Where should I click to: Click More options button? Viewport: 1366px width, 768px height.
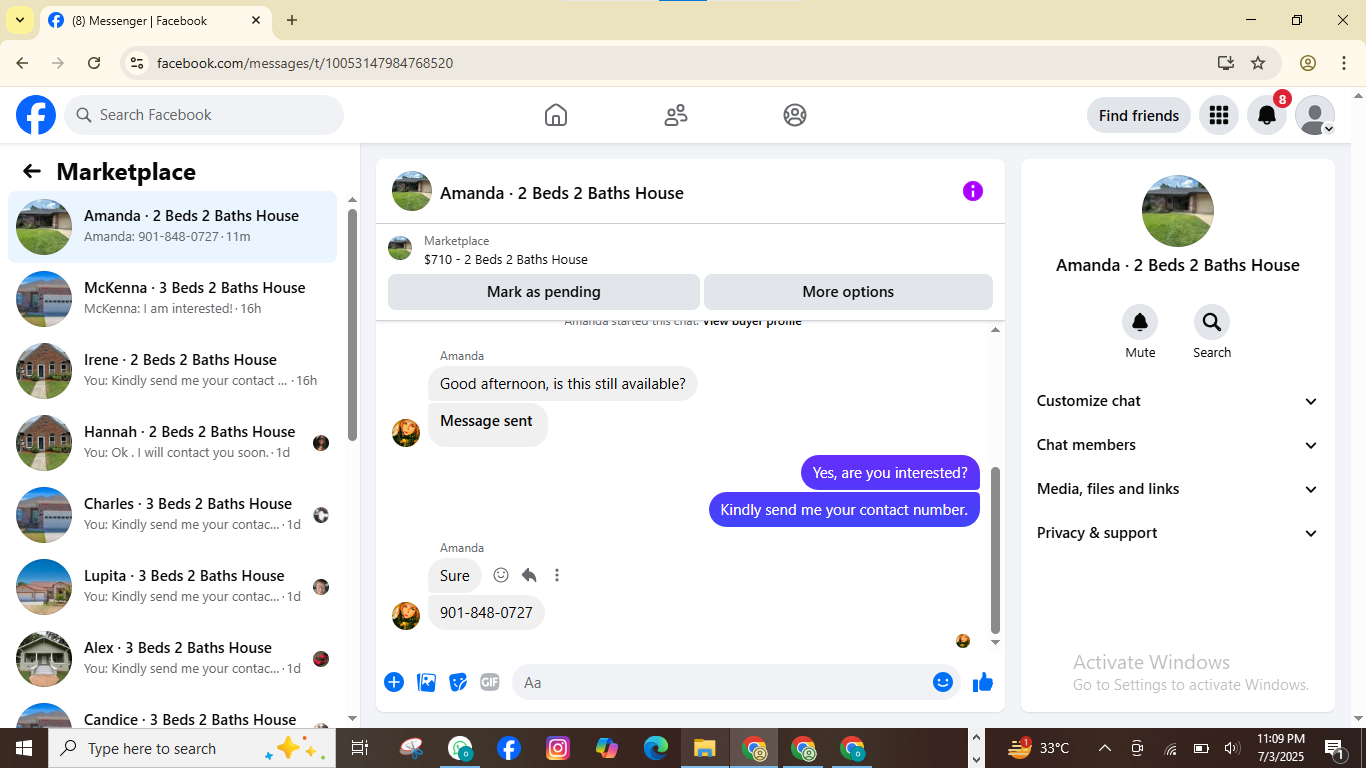pos(848,292)
